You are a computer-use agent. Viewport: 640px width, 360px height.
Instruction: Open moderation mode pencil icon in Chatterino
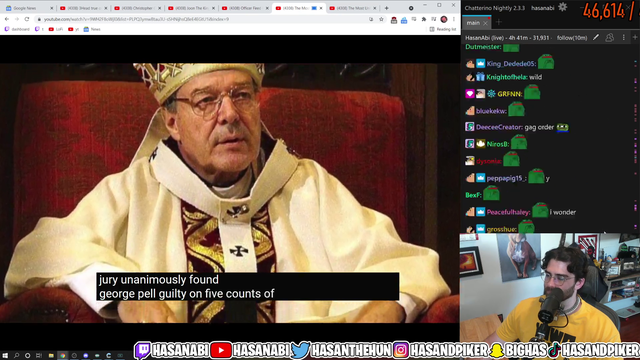596,38
